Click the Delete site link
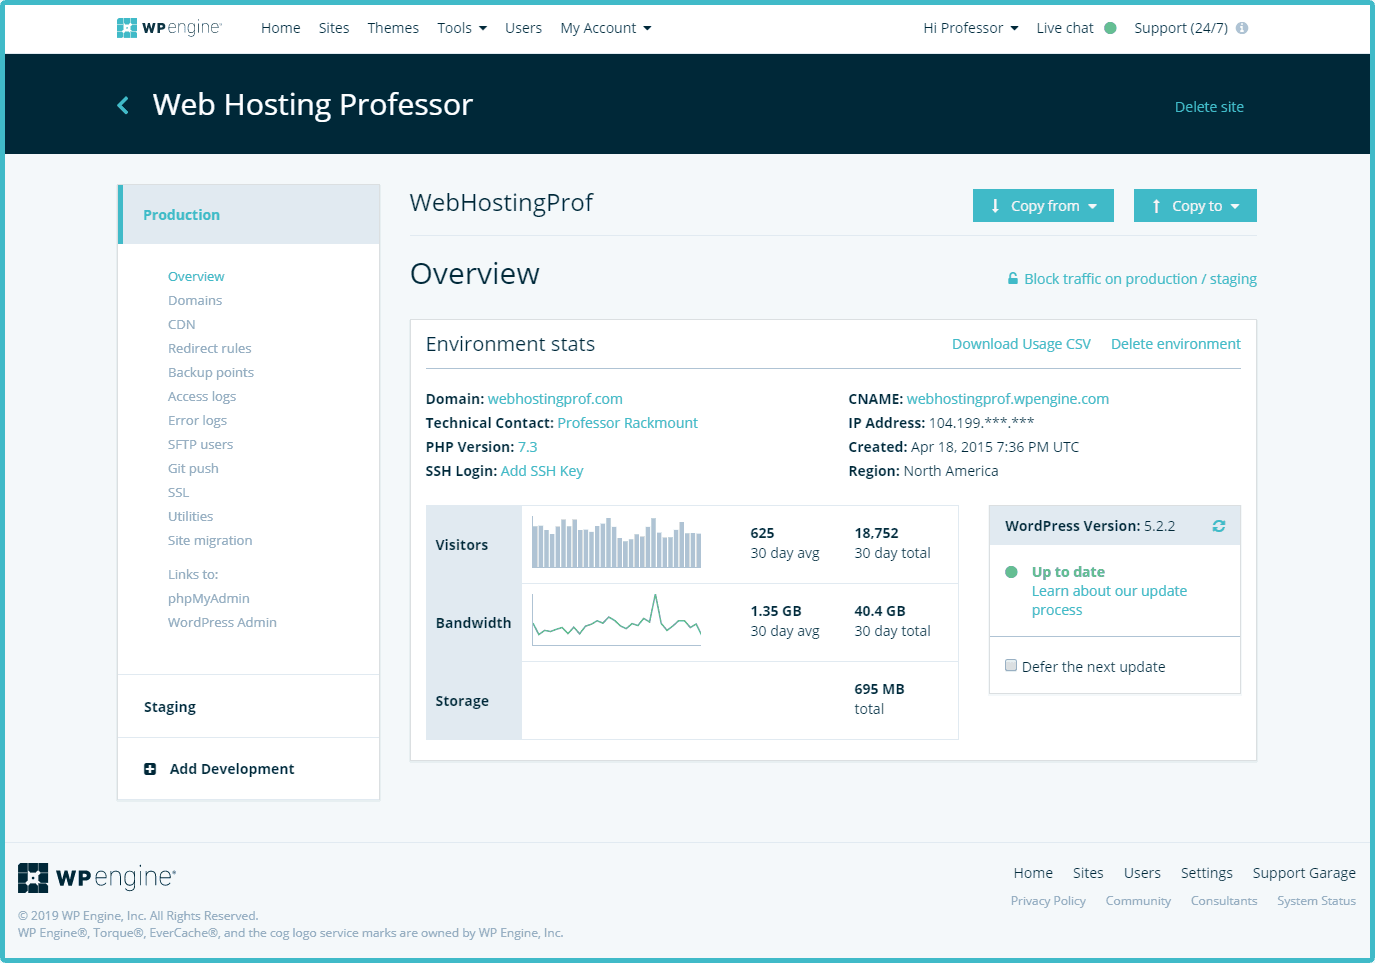The height and width of the screenshot is (963, 1375). point(1209,106)
